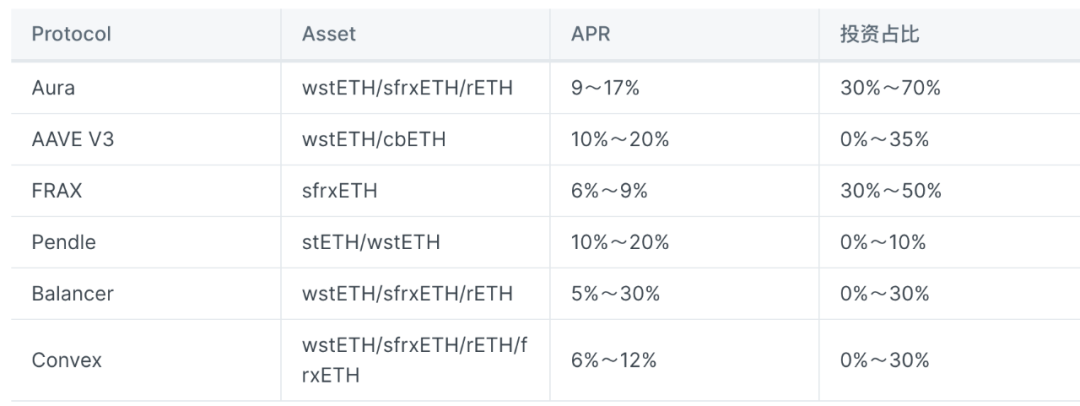
Task: Select the Convex protocol cell
Action: coord(67,360)
